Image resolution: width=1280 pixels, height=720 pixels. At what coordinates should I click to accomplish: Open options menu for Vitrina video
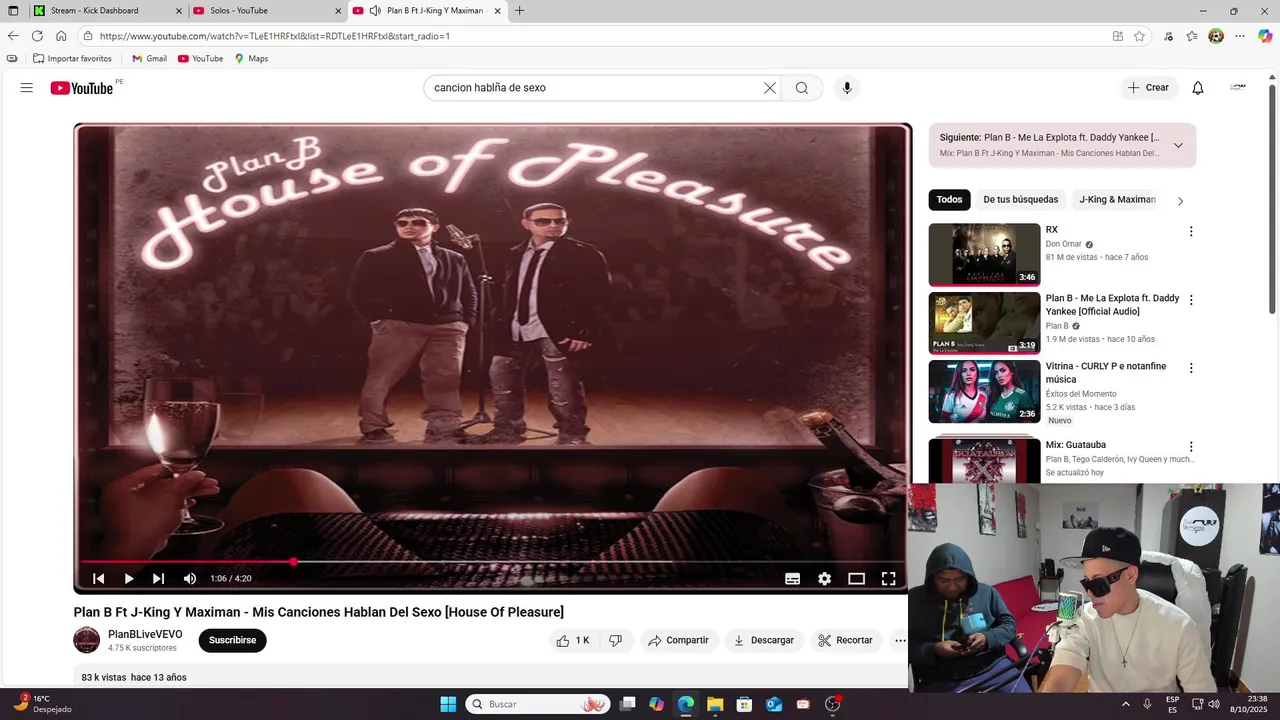1190,368
